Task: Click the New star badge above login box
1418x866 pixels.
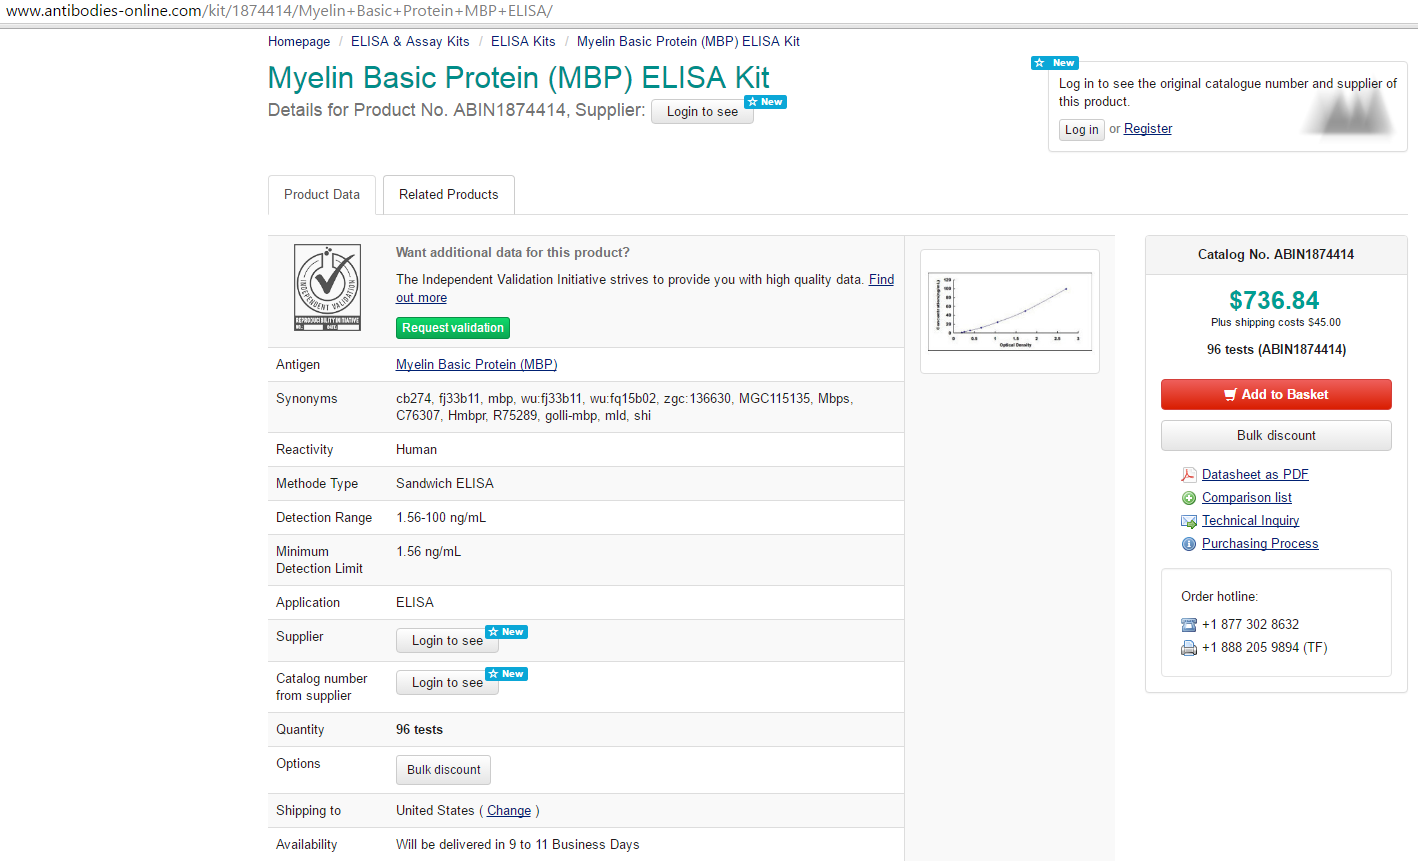Action: 1054,63
